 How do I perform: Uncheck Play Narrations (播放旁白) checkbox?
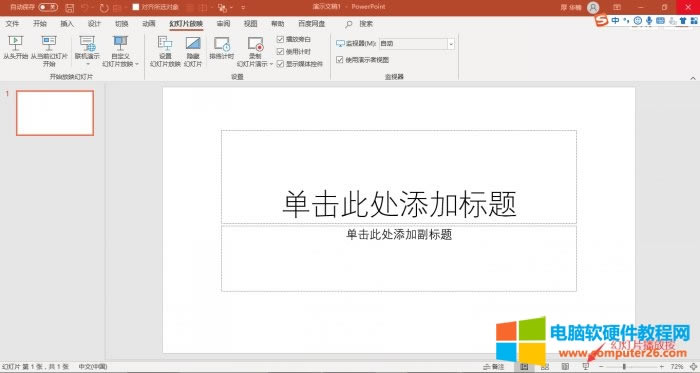coord(280,39)
